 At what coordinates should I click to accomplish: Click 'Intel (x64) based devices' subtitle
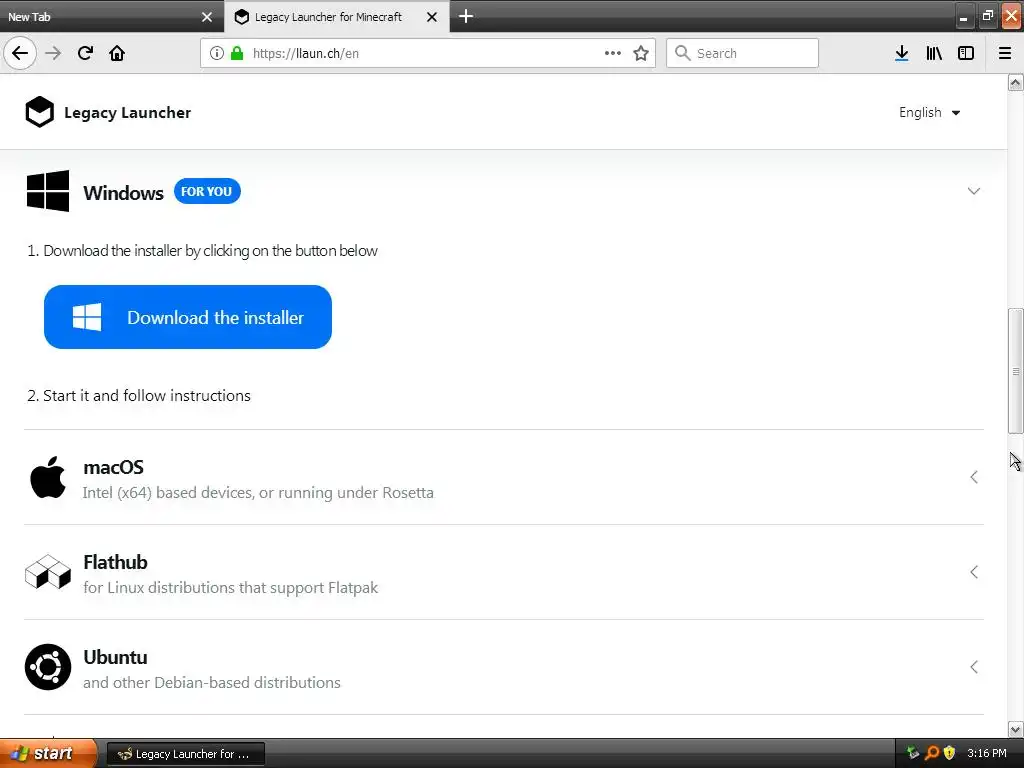pos(258,492)
